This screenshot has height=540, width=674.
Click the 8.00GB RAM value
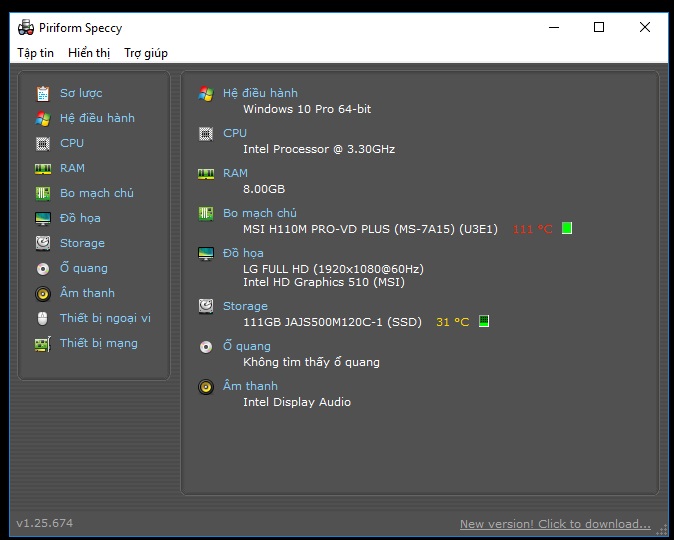click(x=264, y=189)
